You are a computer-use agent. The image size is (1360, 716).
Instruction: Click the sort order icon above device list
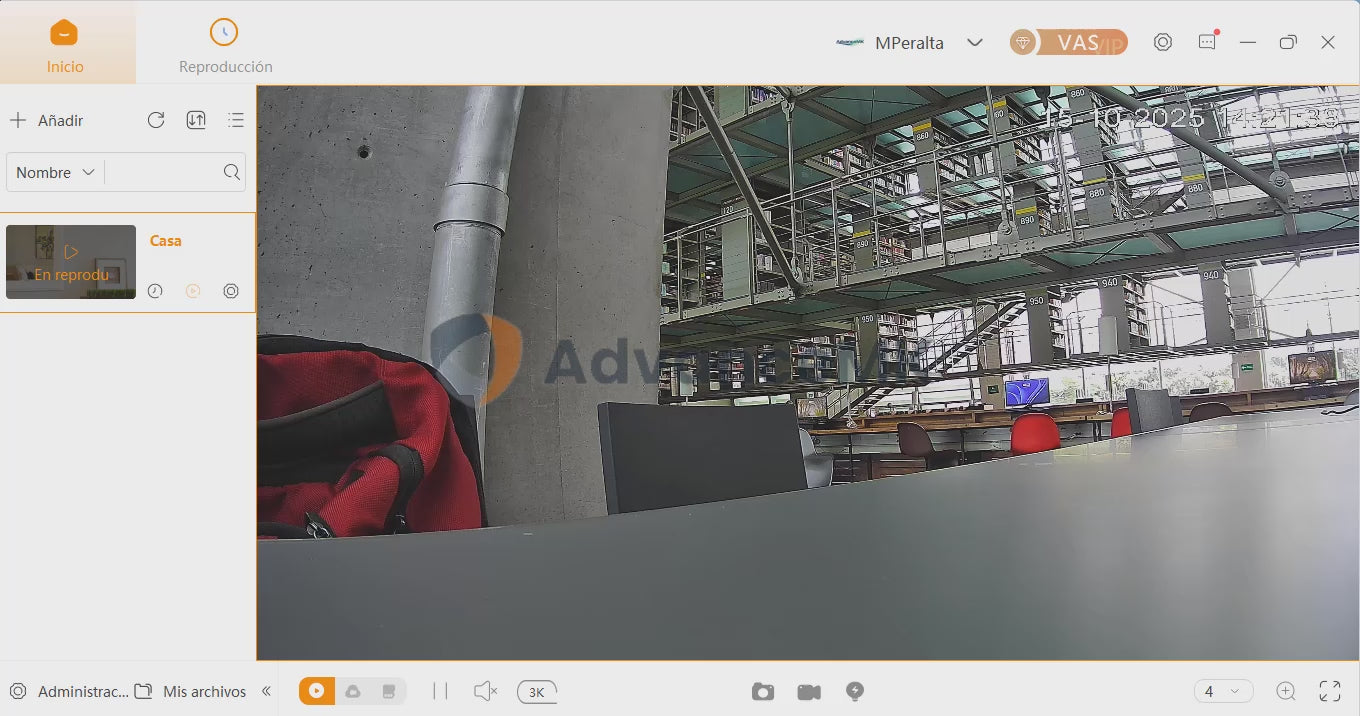pos(196,120)
